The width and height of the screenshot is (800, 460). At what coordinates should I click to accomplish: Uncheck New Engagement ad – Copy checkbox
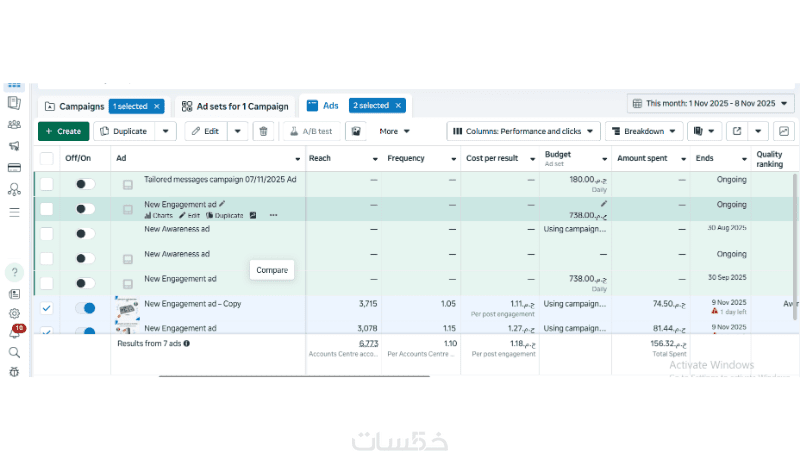tap(46, 308)
